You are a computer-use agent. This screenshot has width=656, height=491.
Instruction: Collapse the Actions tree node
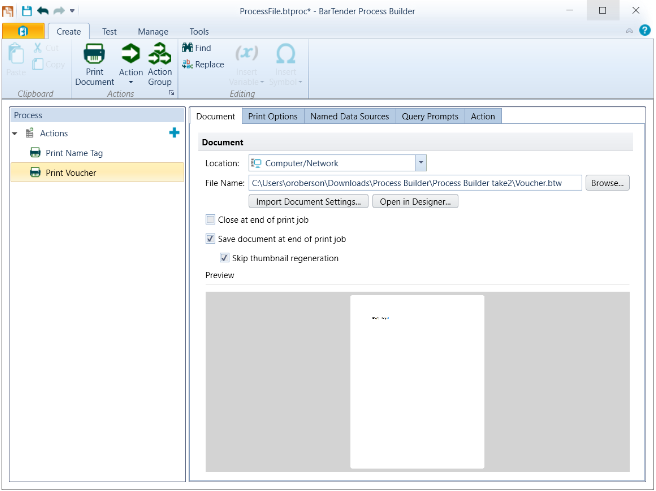[15, 133]
